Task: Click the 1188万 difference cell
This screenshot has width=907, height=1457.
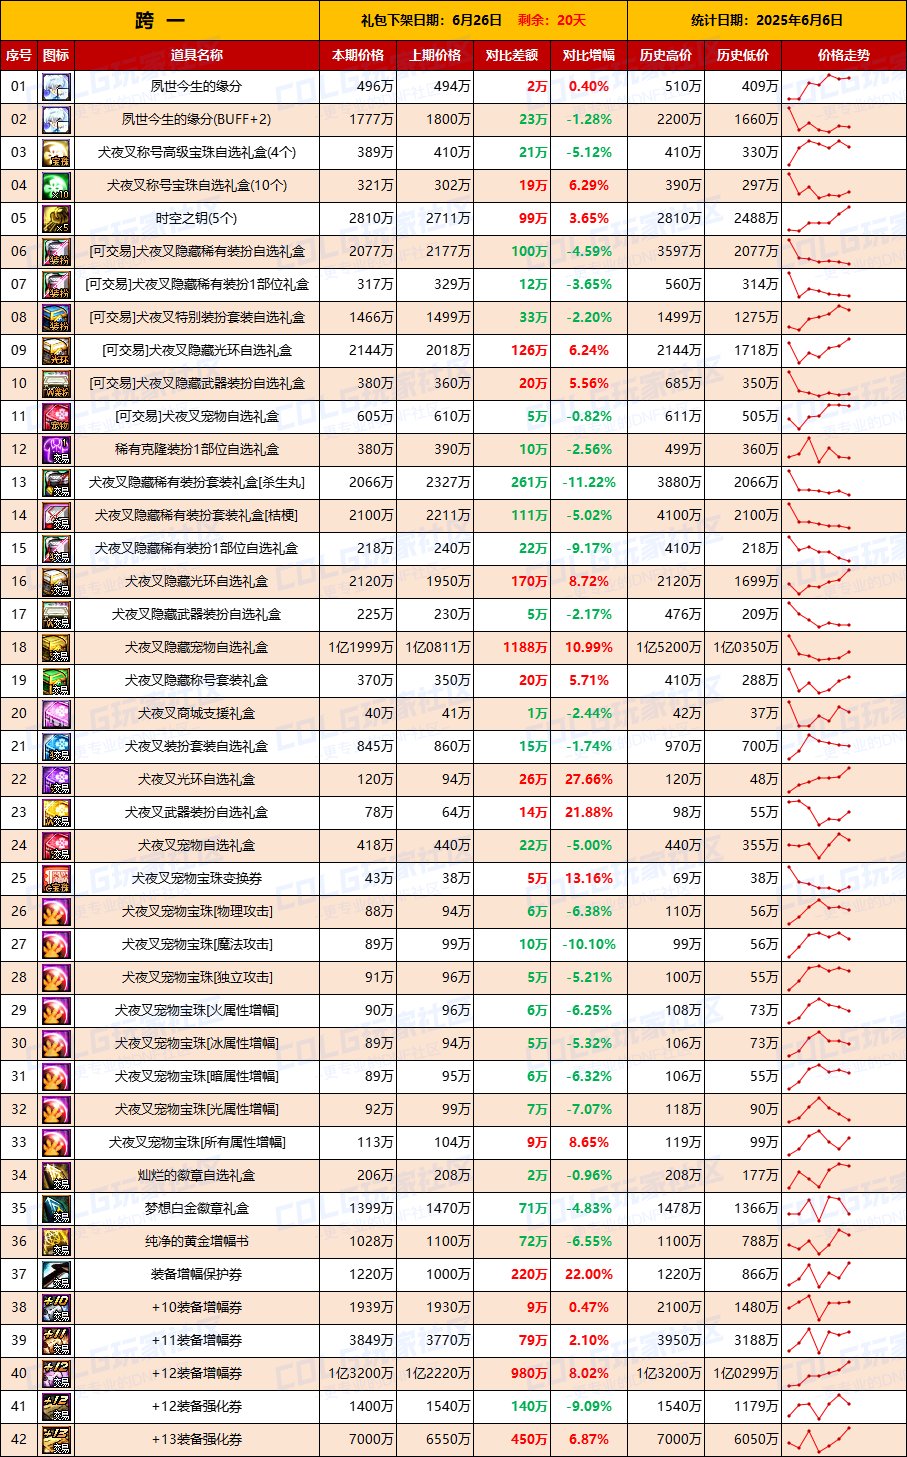Action: click(512, 648)
